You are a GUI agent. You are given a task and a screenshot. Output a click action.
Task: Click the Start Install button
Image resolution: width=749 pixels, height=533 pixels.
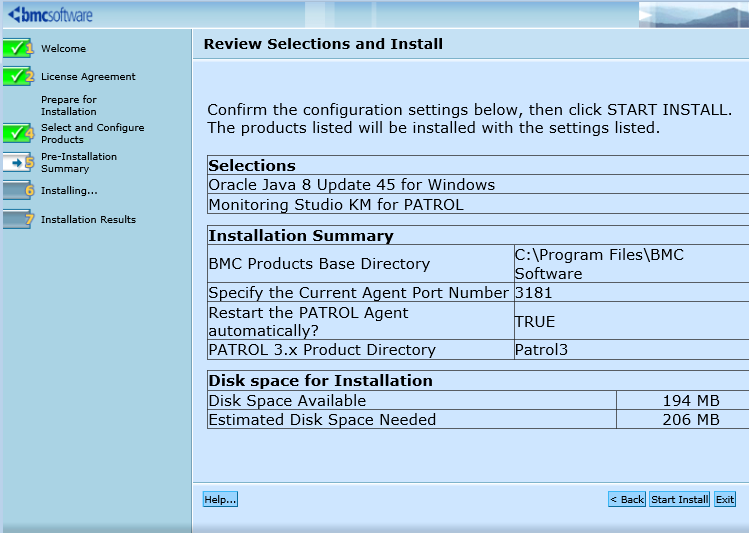pos(679,500)
